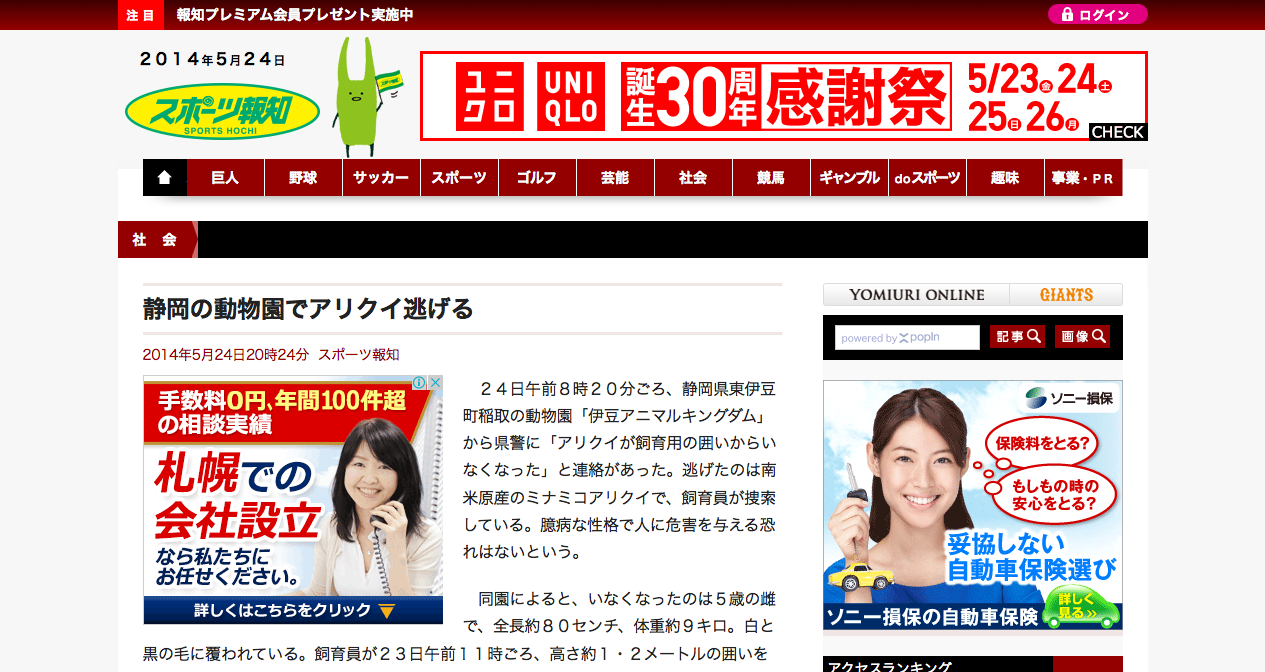This screenshot has width=1265, height=672.
Task: Open the Uniqlo 30th anniversary banner
Action: (784, 96)
